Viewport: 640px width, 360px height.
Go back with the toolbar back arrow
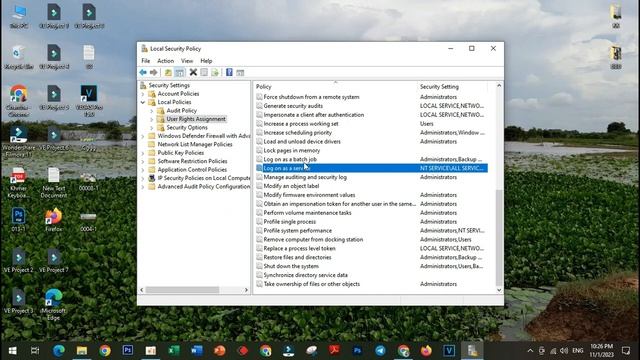pyautogui.click(x=143, y=72)
